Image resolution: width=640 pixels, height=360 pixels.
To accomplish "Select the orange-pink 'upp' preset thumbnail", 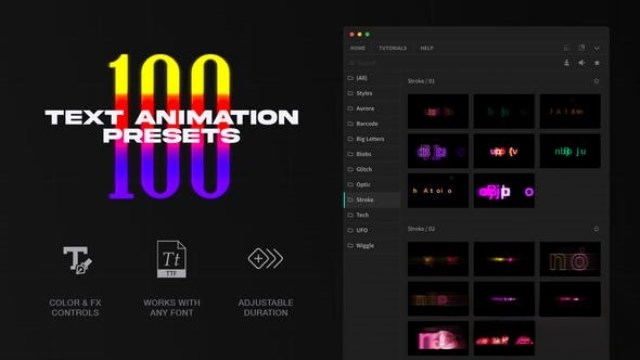I will coord(504,151).
